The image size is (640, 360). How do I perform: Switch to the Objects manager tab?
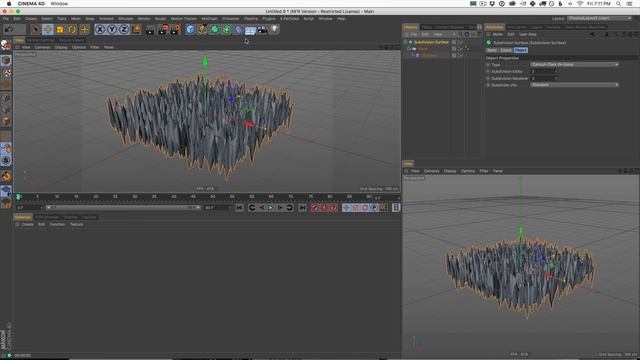coord(411,27)
